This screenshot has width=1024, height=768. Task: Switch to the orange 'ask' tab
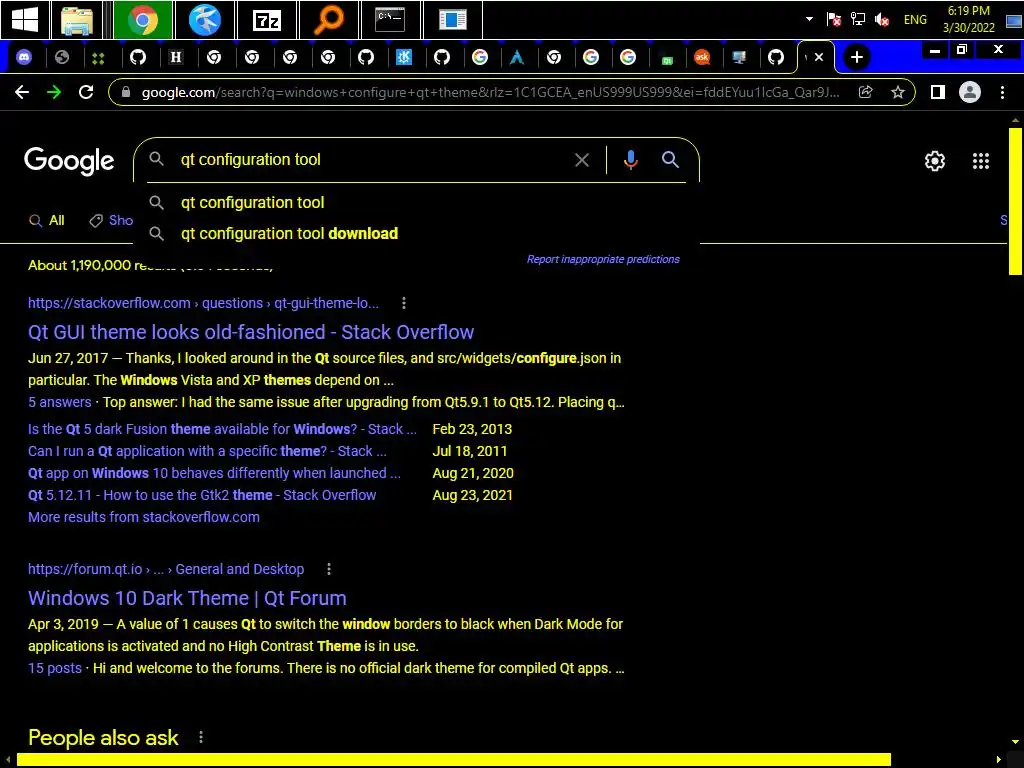[702, 57]
